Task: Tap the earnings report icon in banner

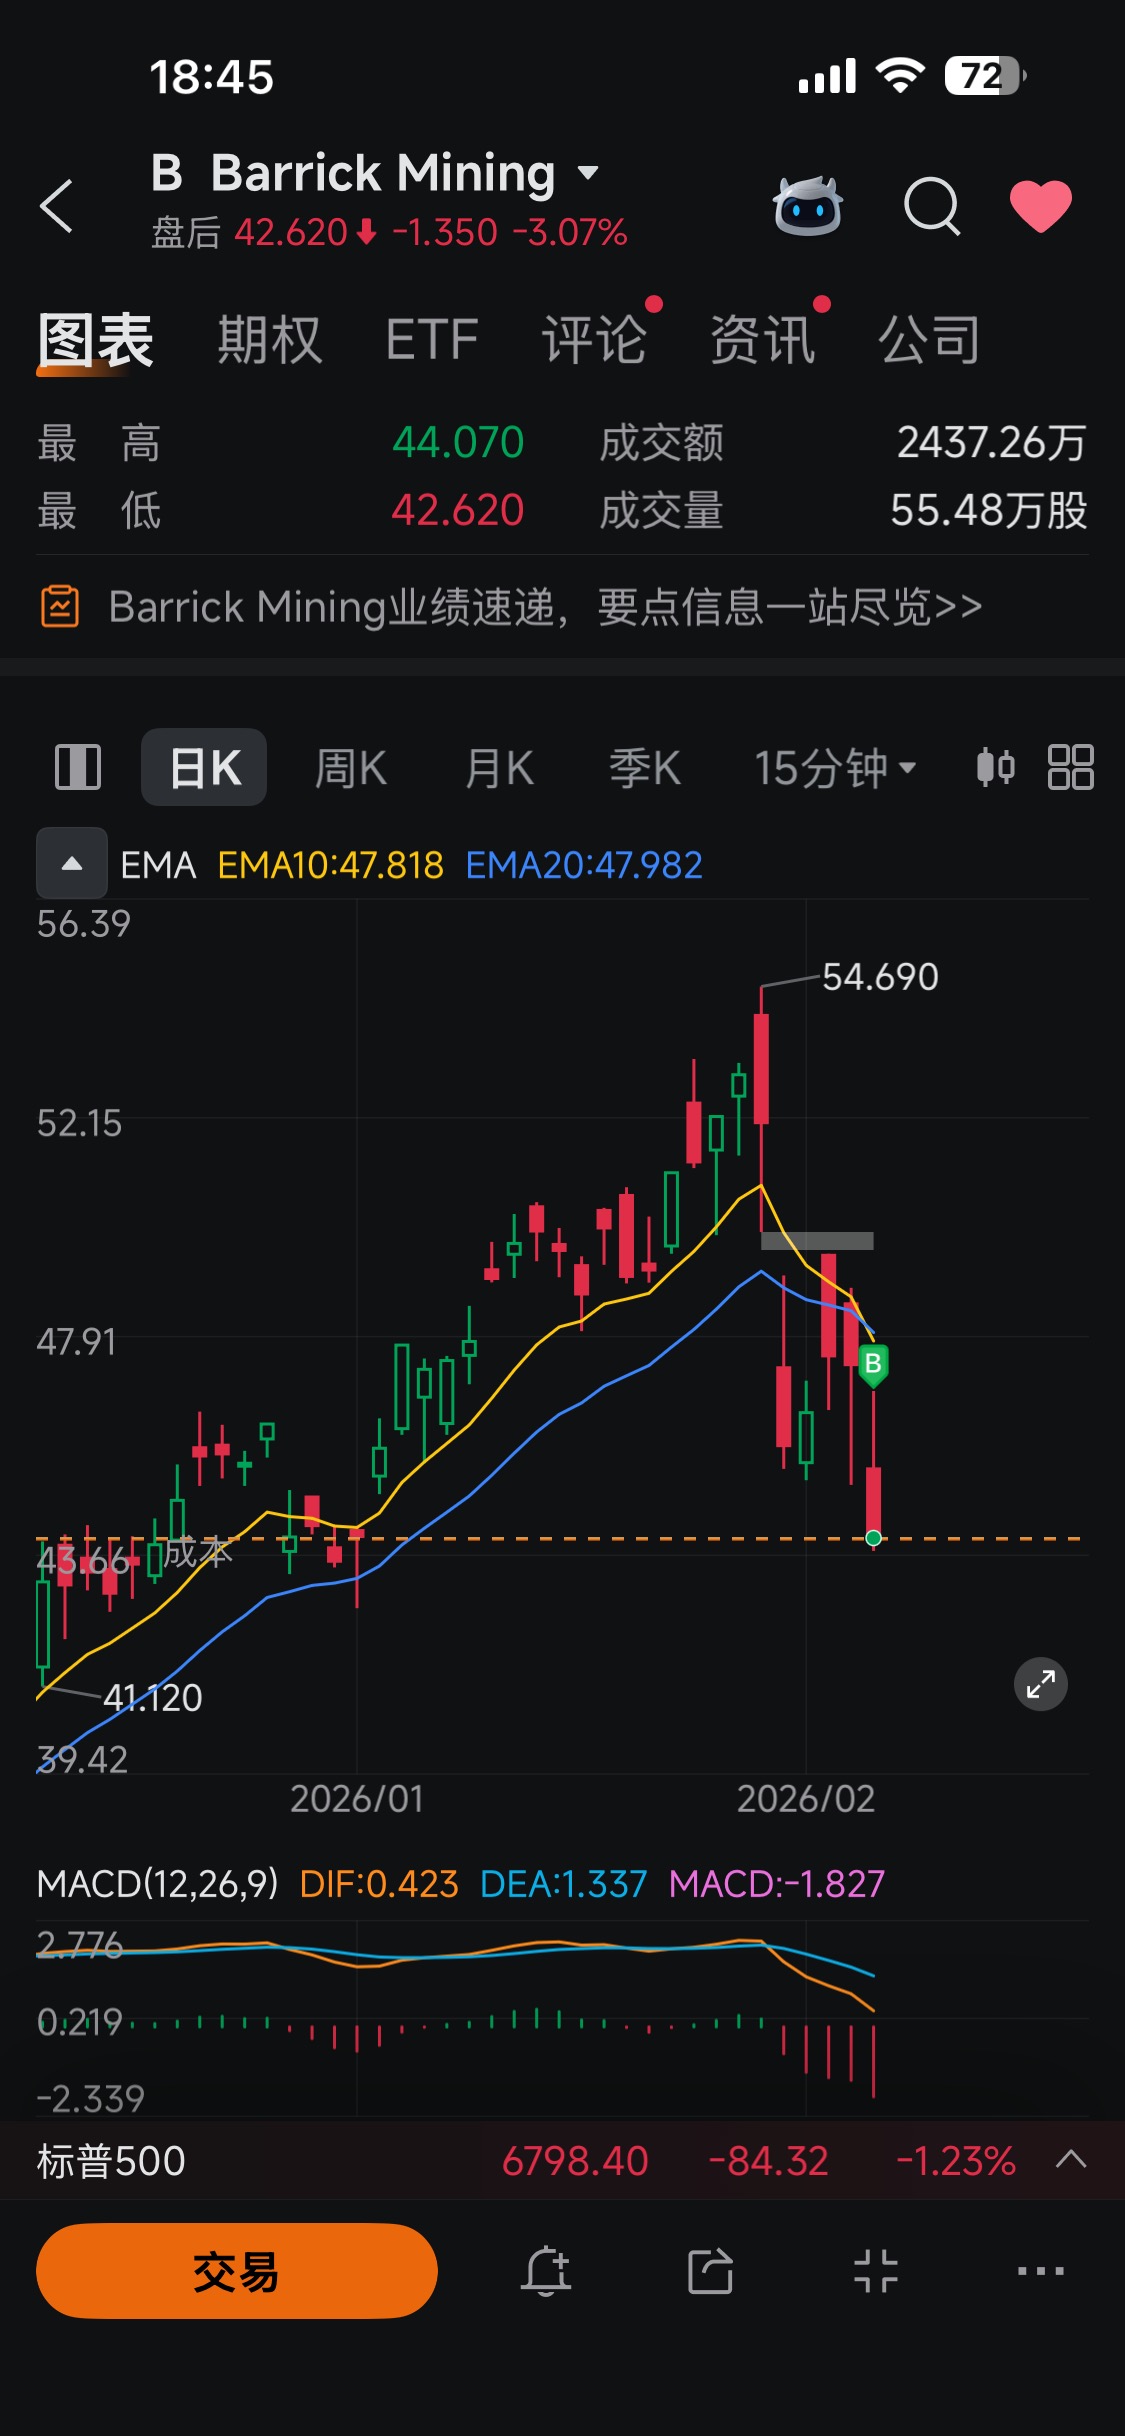Action: tap(60, 607)
